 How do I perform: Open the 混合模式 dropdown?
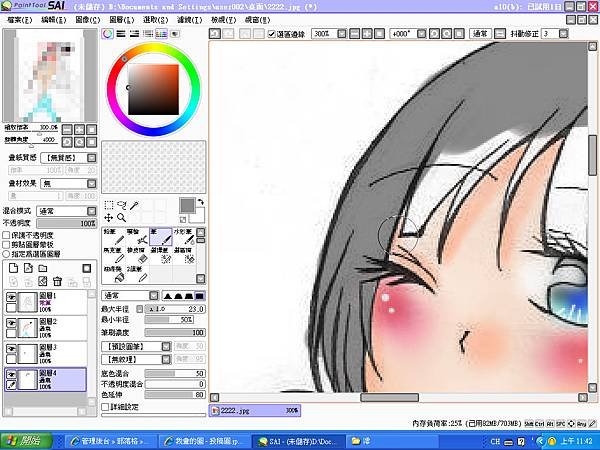coord(91,211)
